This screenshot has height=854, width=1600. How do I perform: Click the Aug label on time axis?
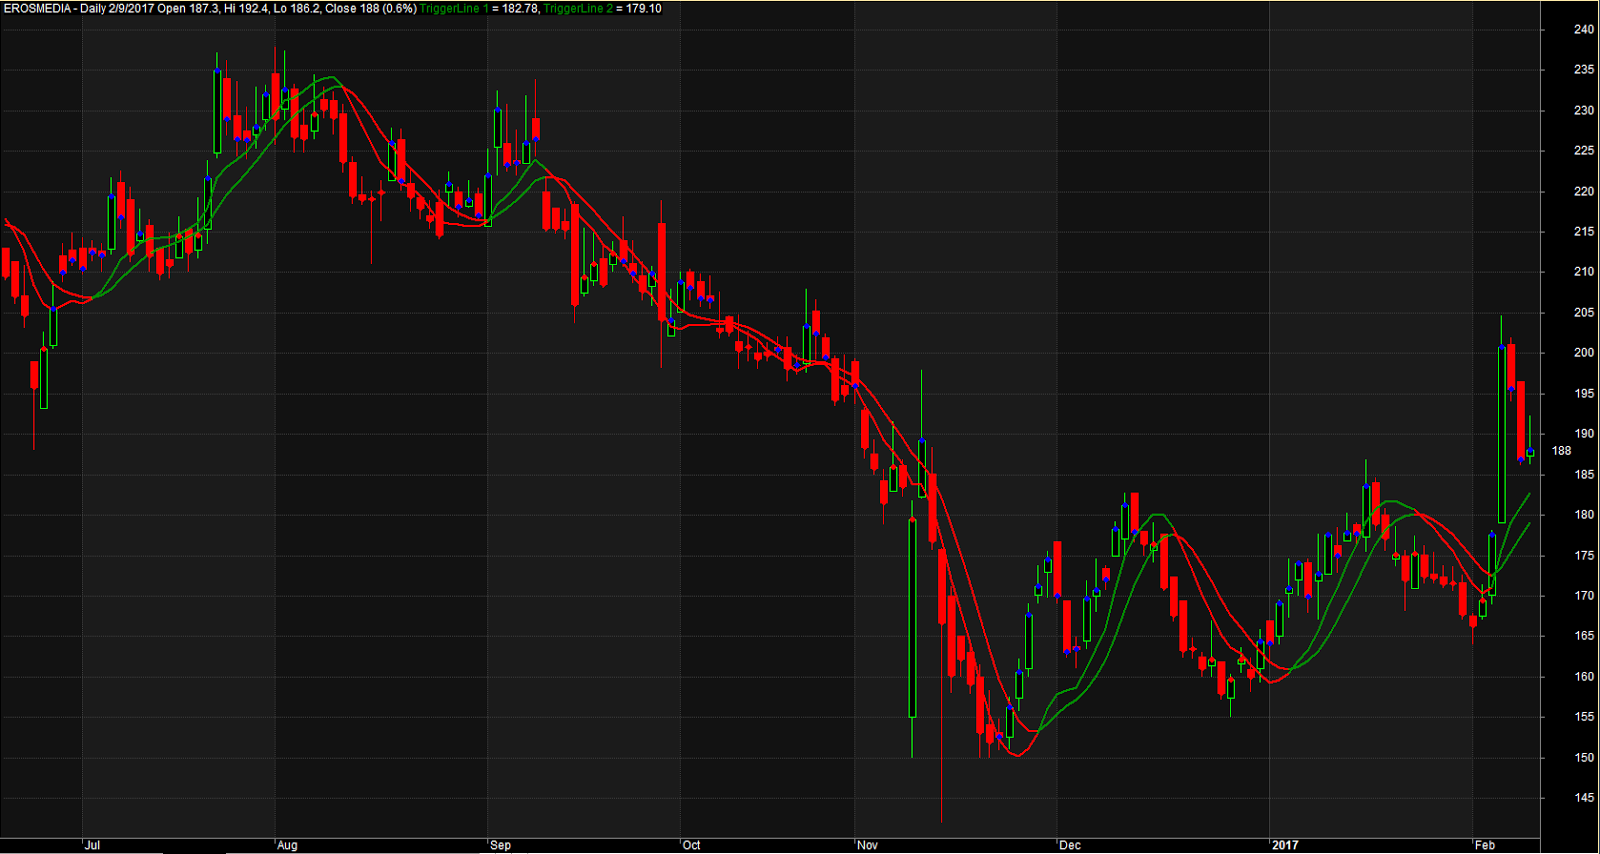pyautogui.click(x=287, y=845)
